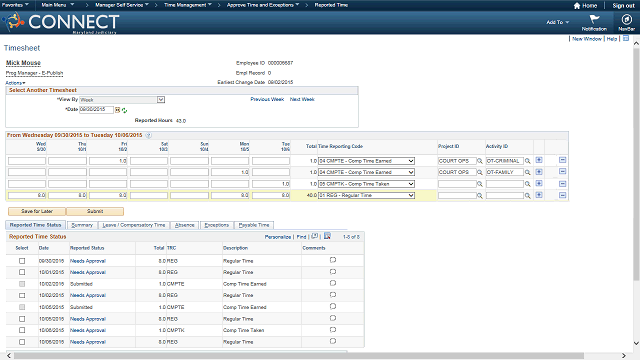The width and height of the screenshot is (640, 360).
Task: Click Wed 9/30 hours cell in Regular Time row
Action: pyautogui.click(x=27, y=196)
